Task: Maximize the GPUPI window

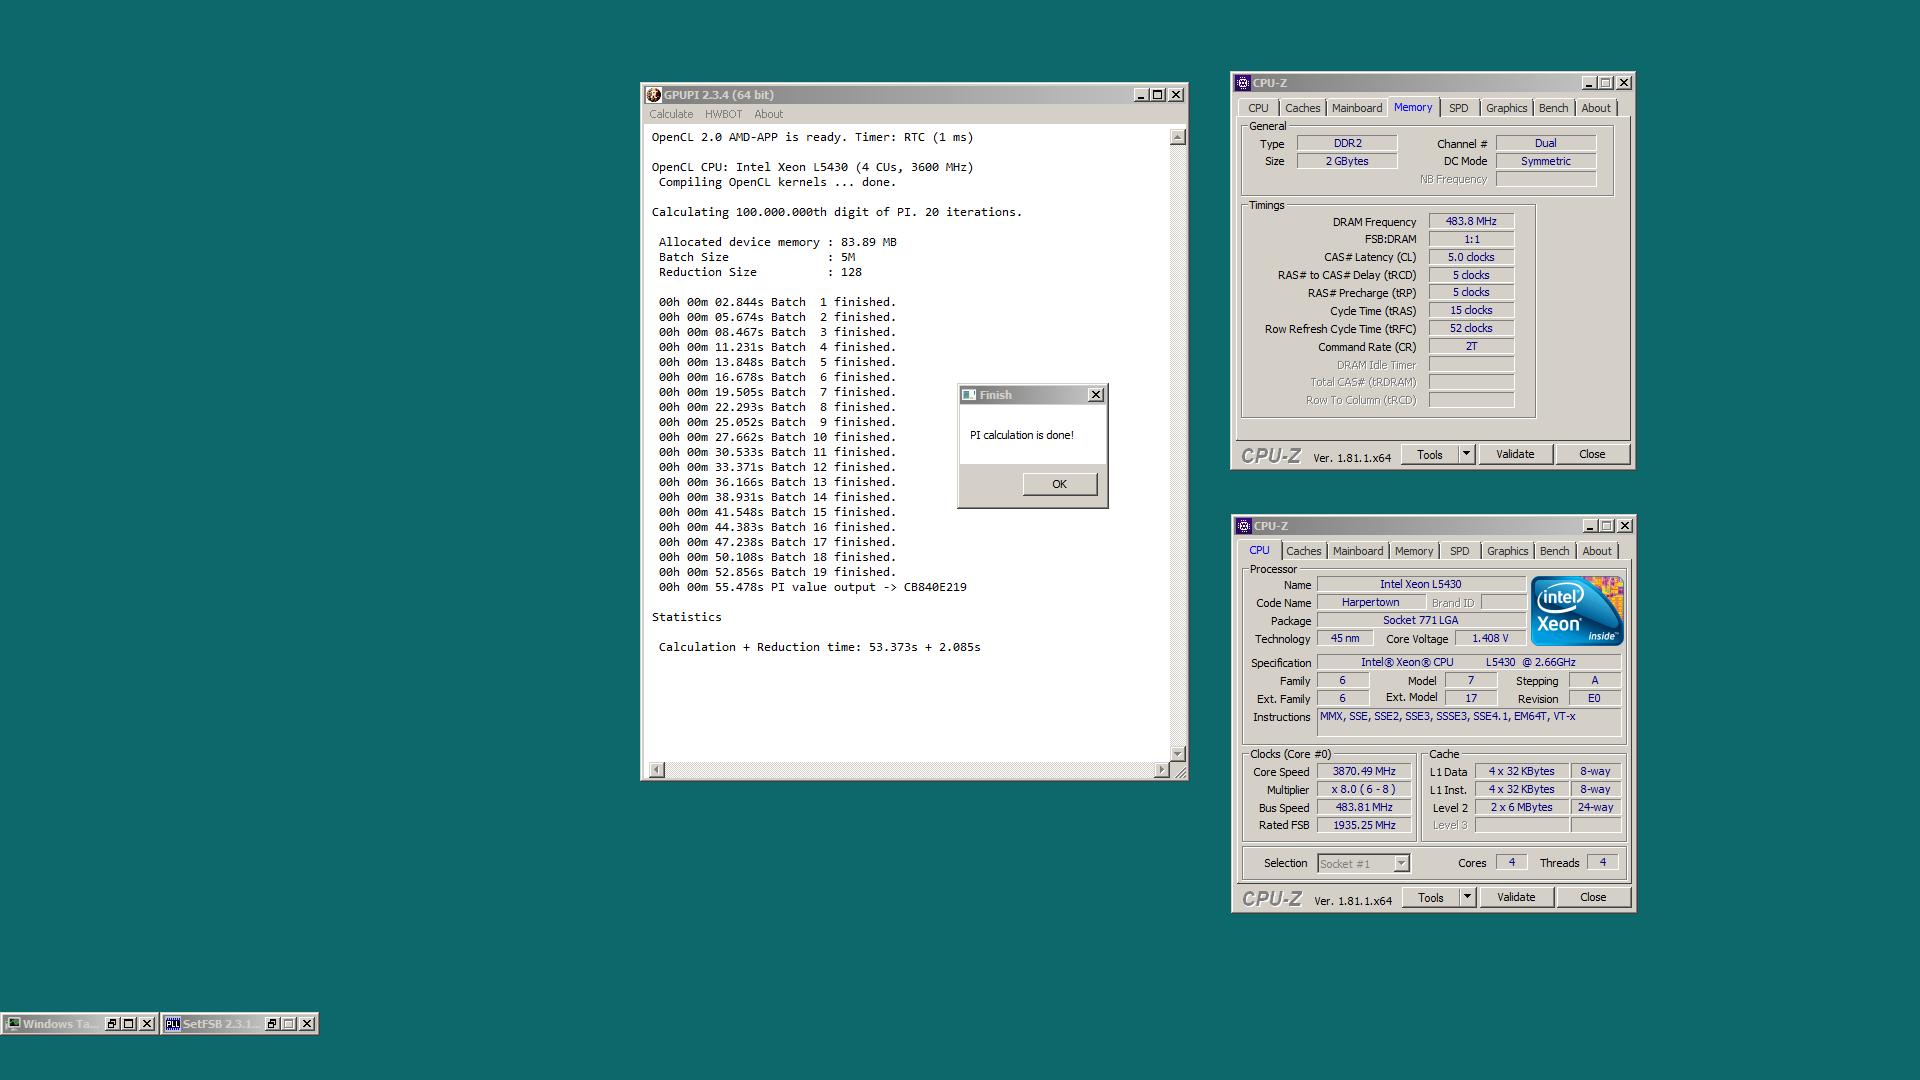Action: [1158, 95]
